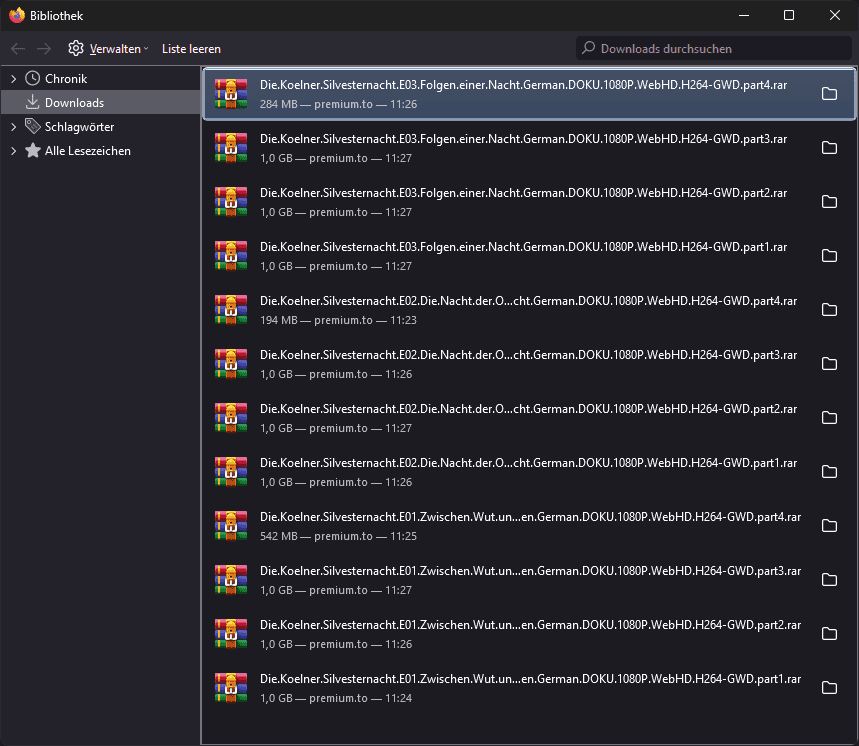Open folder for E02 part1.rar download
Viewport: 859px width, 746px height.
tap(829, 472)
